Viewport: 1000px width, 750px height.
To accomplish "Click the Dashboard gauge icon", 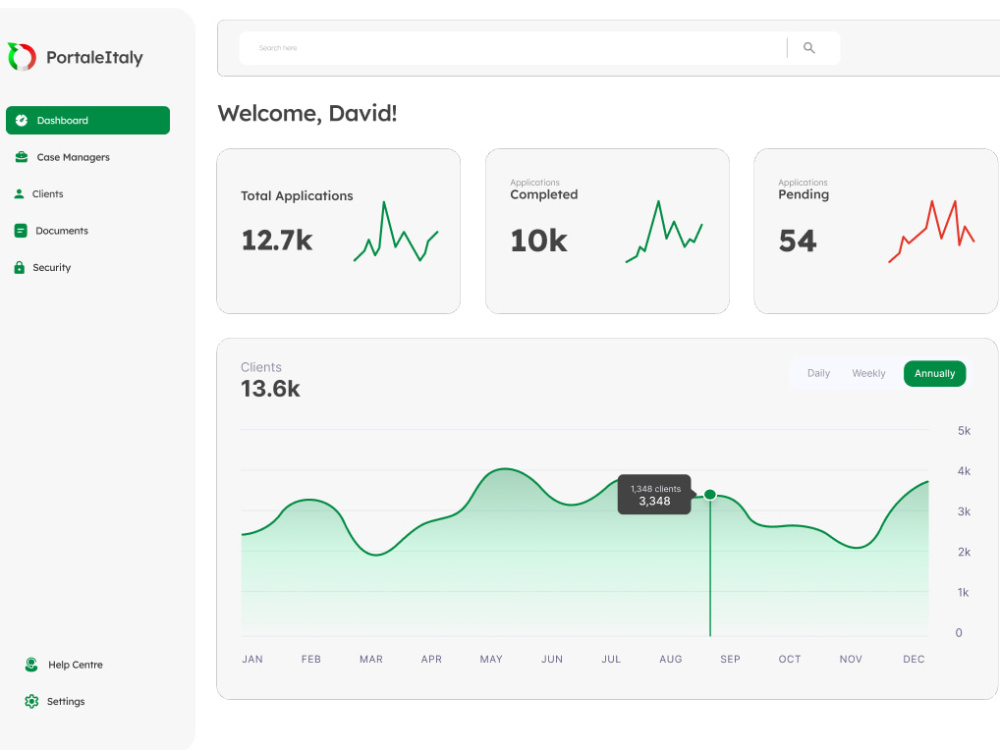I will point(21,120).
